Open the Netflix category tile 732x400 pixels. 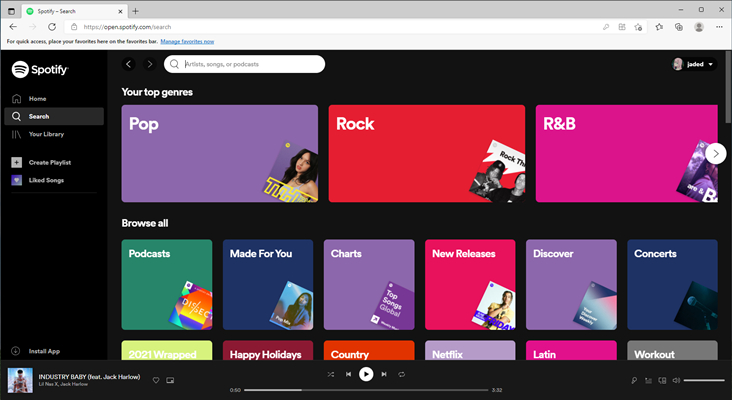(x=470, y=350)
